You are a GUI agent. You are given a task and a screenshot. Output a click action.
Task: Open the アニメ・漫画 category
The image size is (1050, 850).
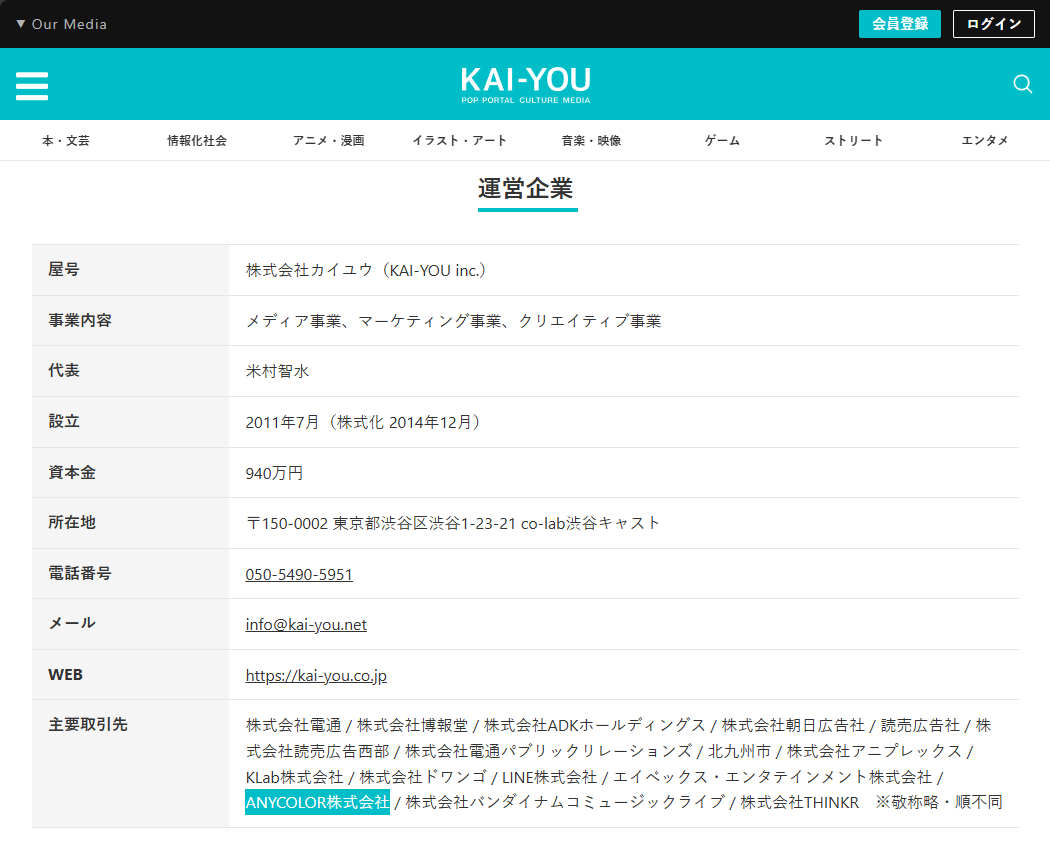coord(328,141)
